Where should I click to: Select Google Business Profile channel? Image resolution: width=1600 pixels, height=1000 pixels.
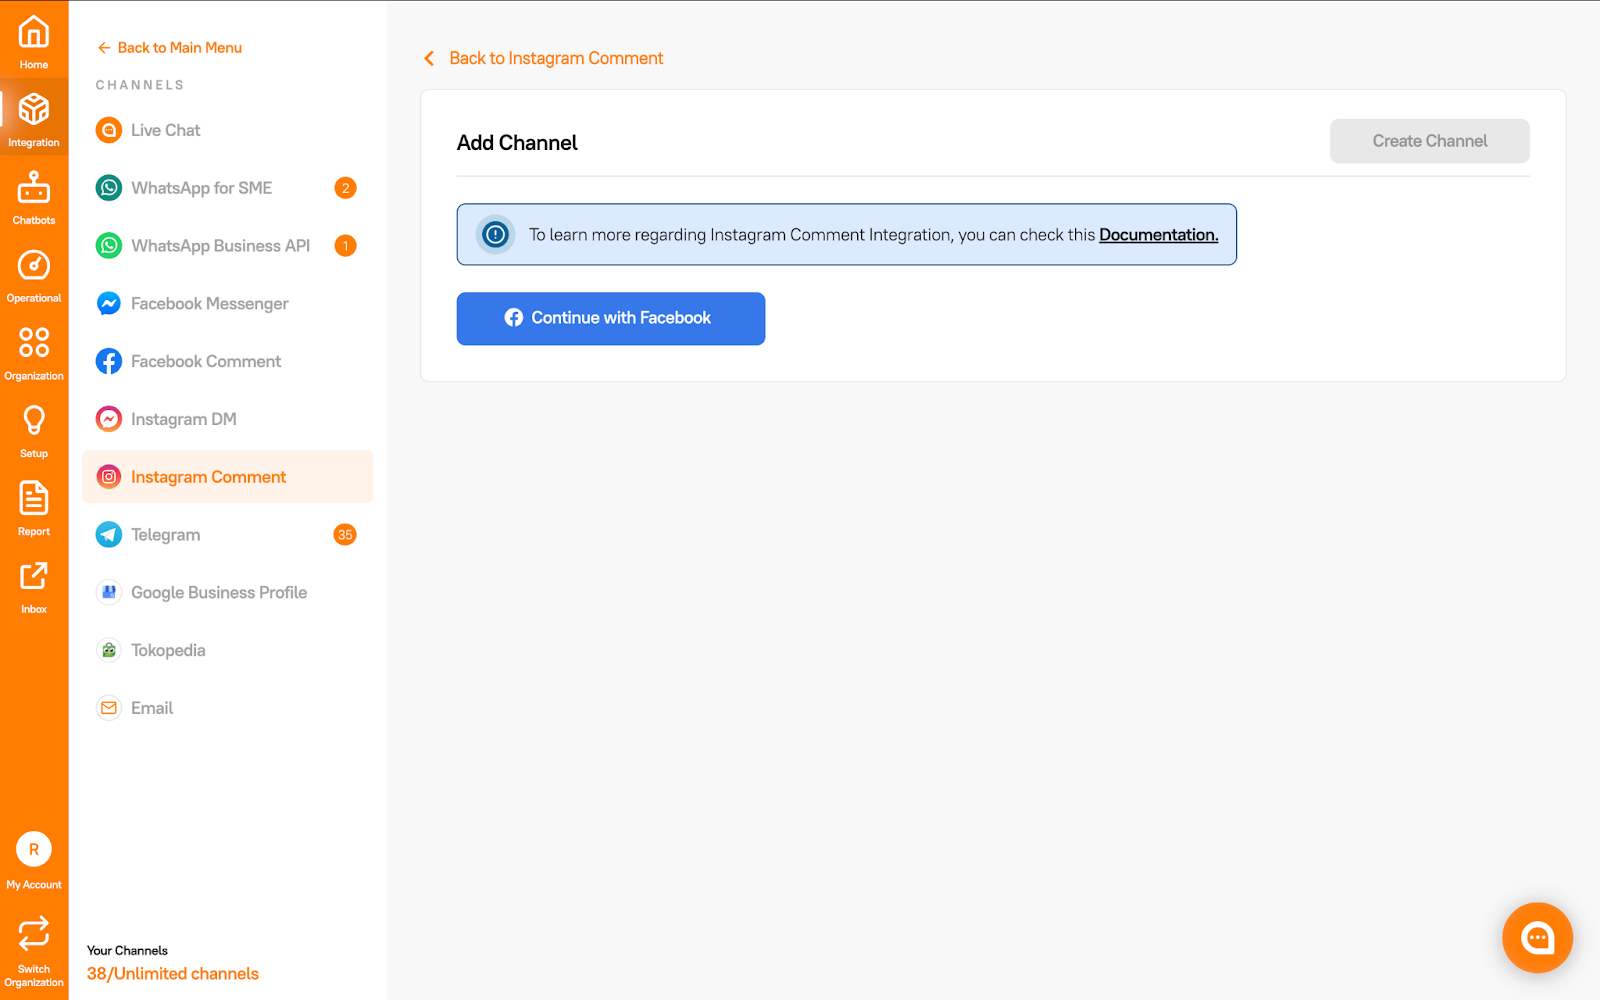[x=219, y=592]
